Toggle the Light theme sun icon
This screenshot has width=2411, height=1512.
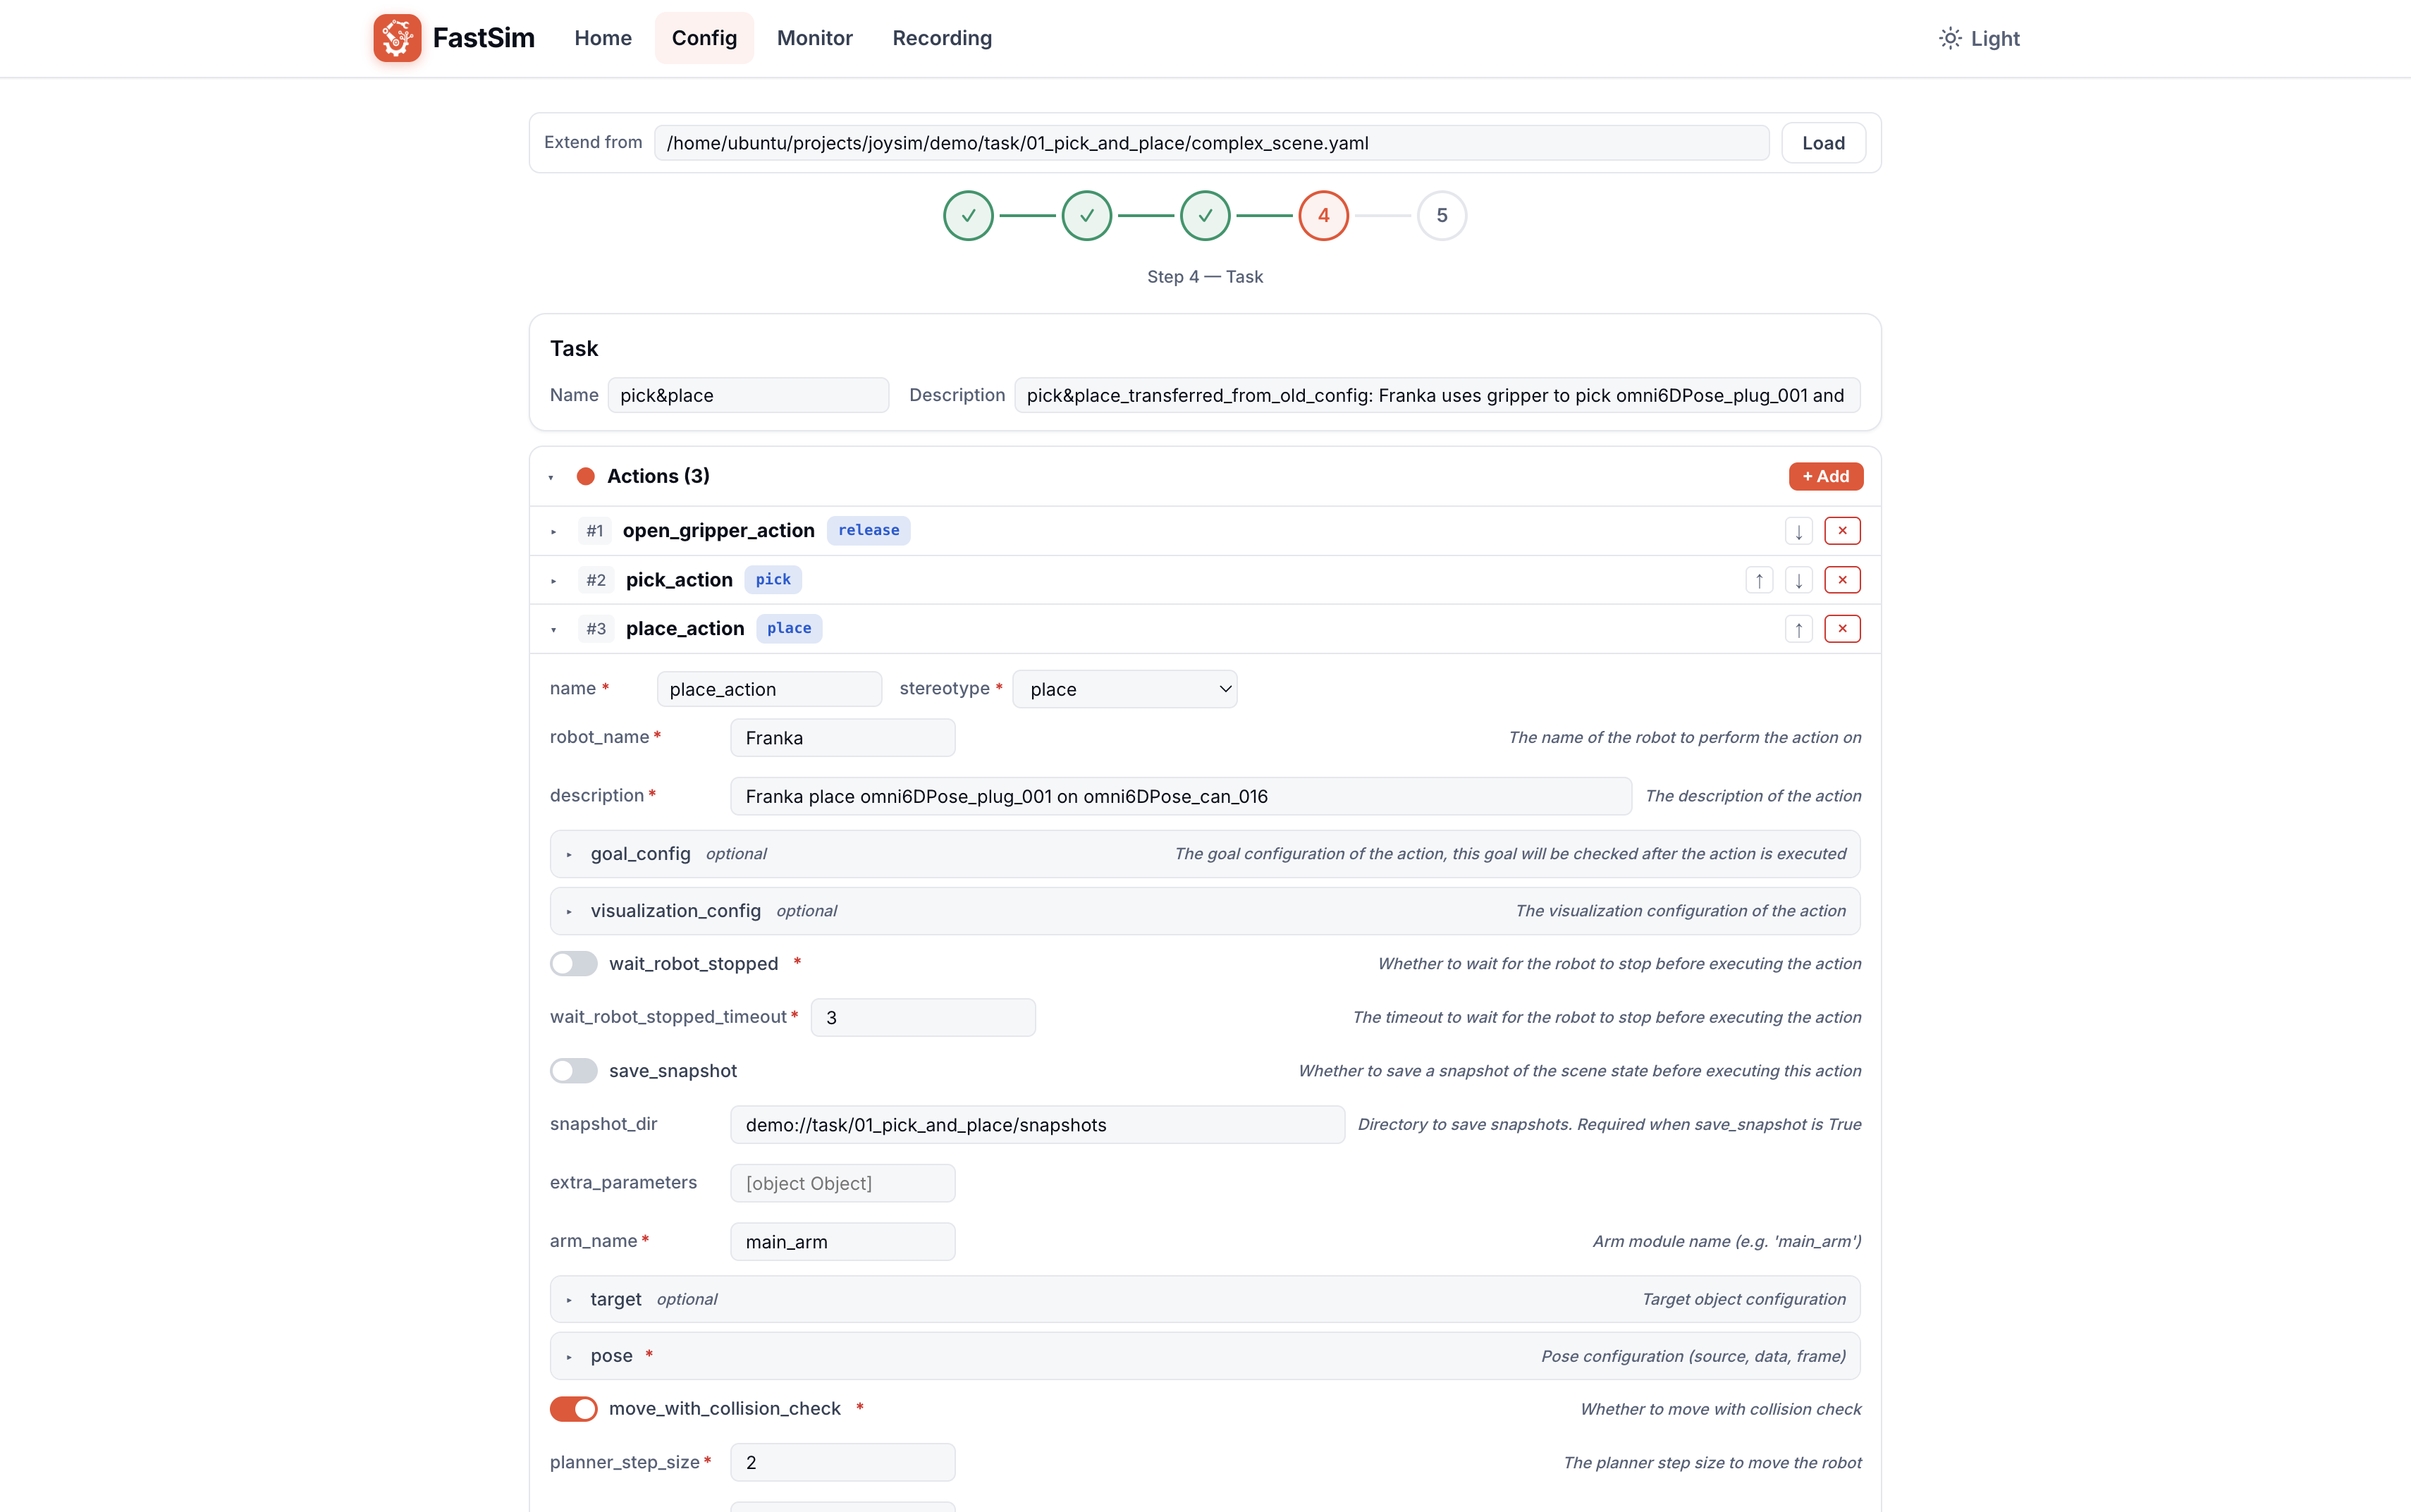click(1950, 38)
